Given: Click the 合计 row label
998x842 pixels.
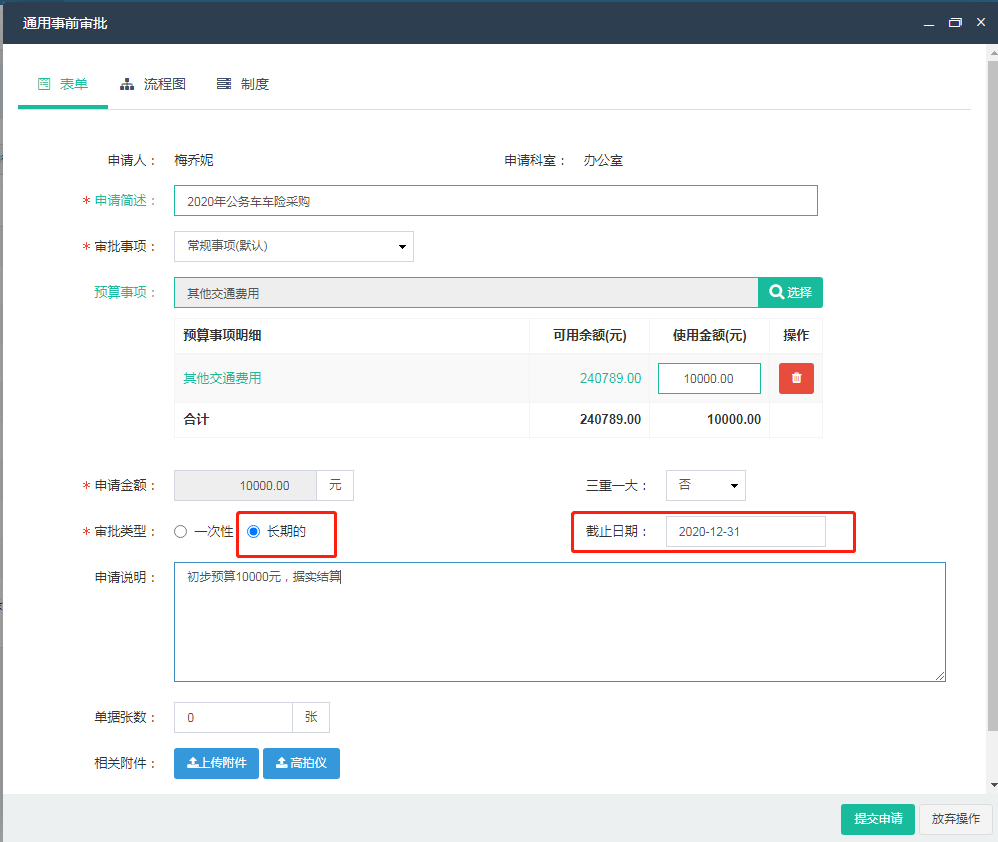Looking at the screenshot, I should point(196,419).
